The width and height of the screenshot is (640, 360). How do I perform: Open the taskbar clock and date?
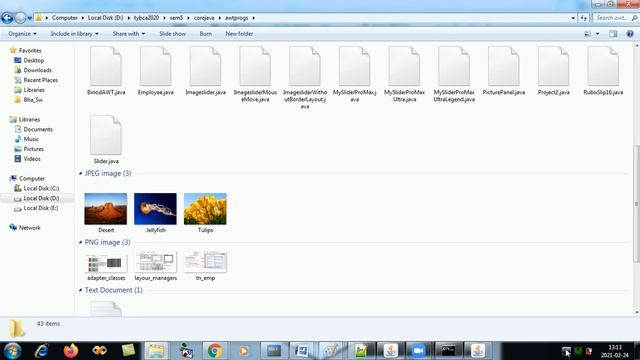615,351
